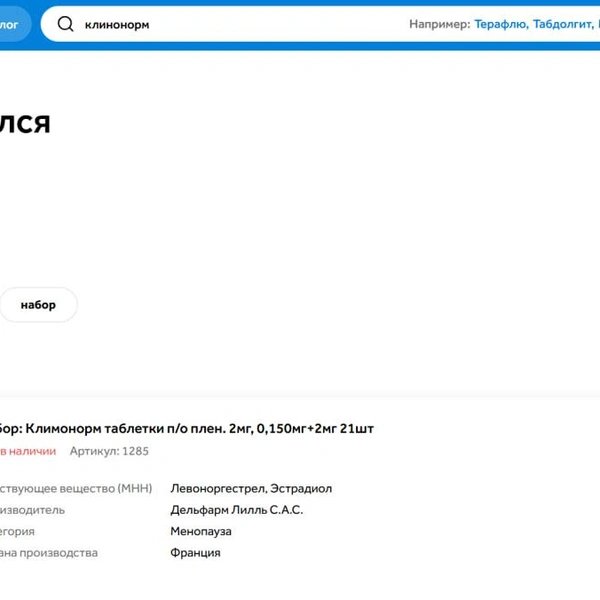Click the страна производства label
Screen dimensions: 600x600
pos(49,553)
